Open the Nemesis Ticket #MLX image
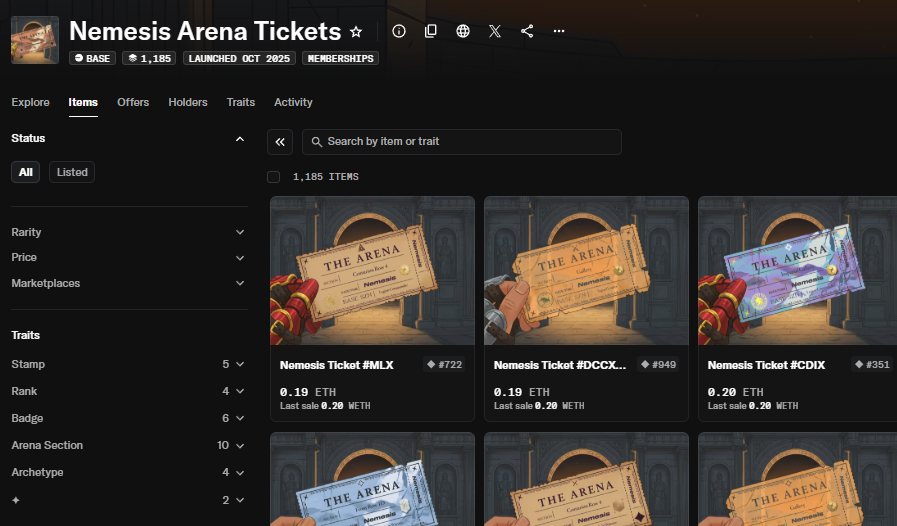This screenshot has height=526, width=897. click(x=372, y=271)
